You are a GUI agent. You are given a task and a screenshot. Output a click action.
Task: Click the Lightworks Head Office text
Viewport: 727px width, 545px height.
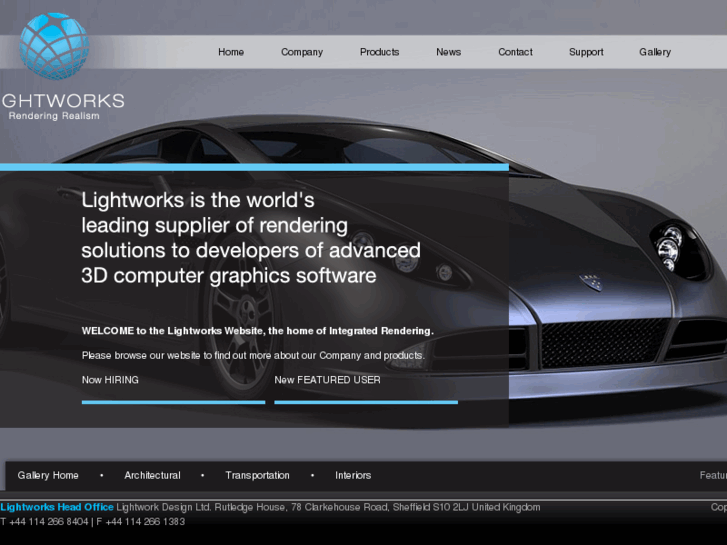click(57, 507)
